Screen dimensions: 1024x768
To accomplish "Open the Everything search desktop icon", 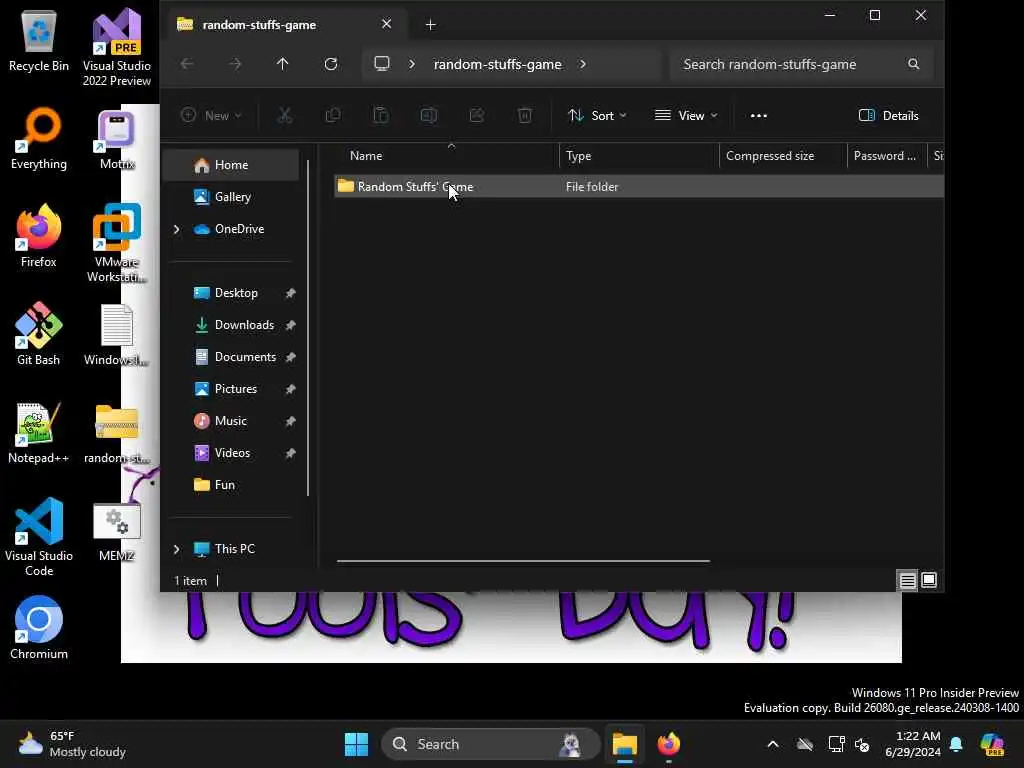I will coord(39,139).
